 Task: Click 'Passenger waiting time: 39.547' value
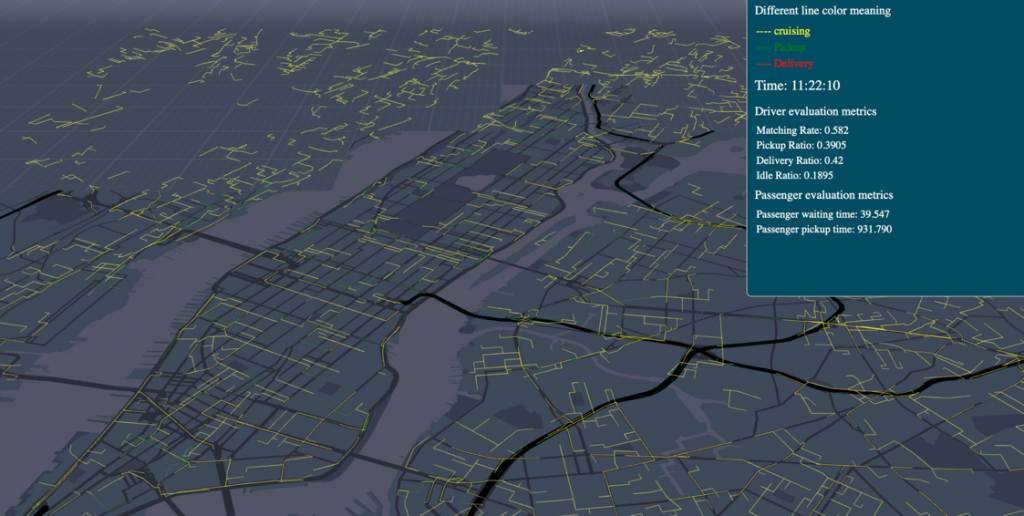tap(823, 214)
